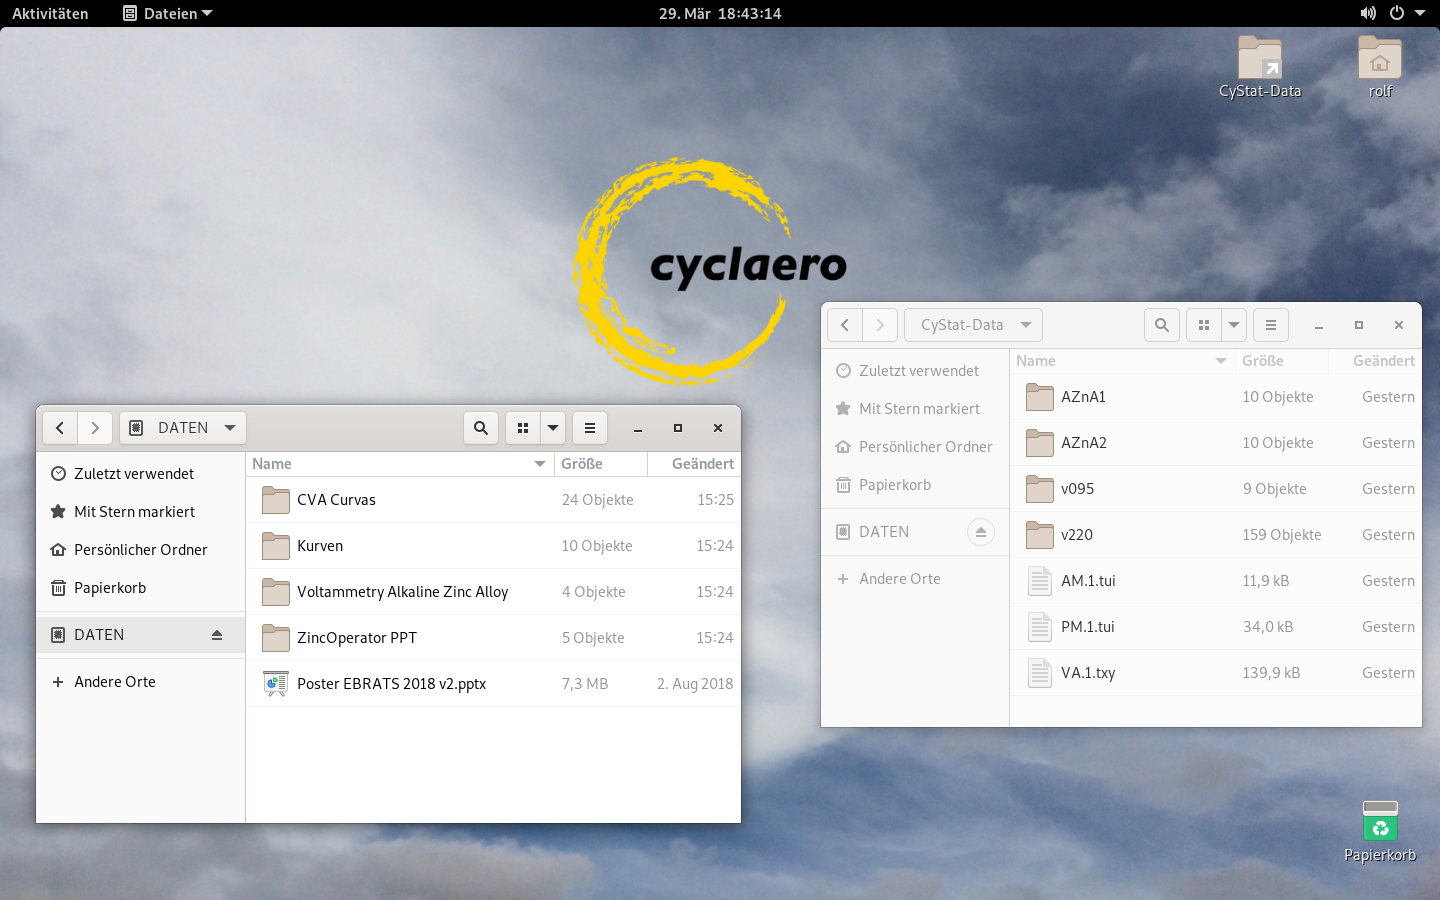
Task: Open the Dateien application menu
Action: (168, 13)
